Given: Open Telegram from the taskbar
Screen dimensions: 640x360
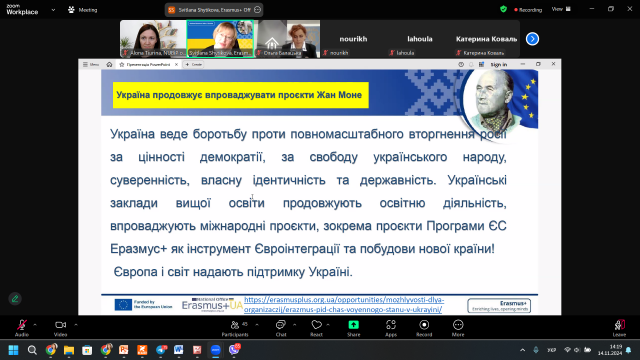Looking at the screenshot, I should [x=161, y=350].
